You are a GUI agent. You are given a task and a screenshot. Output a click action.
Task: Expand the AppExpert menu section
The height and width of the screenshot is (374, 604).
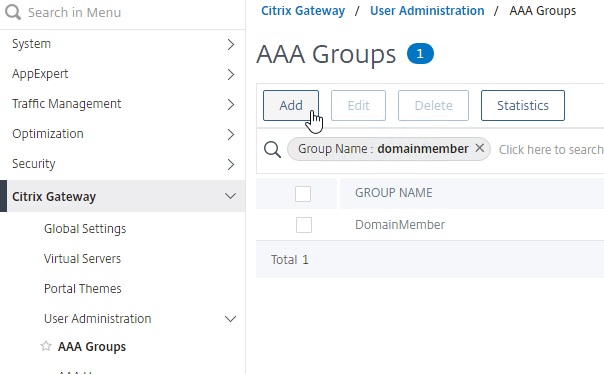[x=231, y=74]
